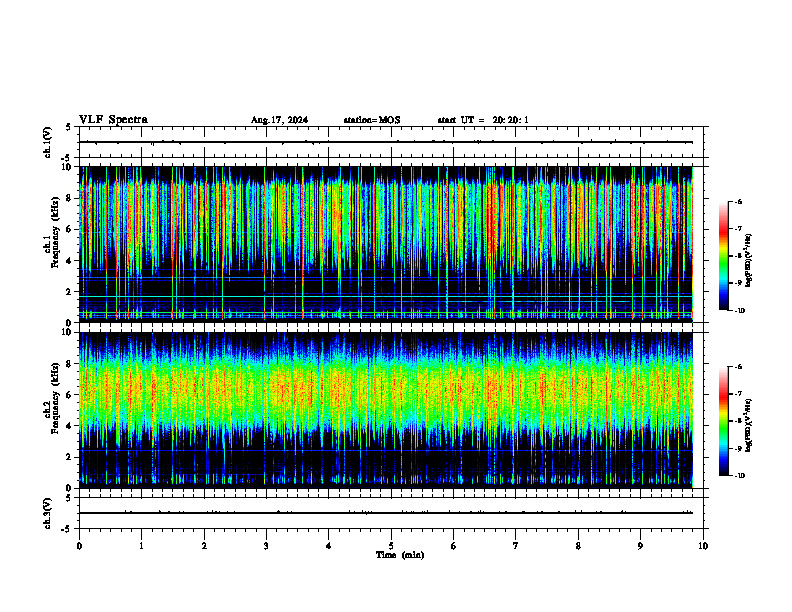Click the "5" tick on ch.3(V) axis

[69, 498]
